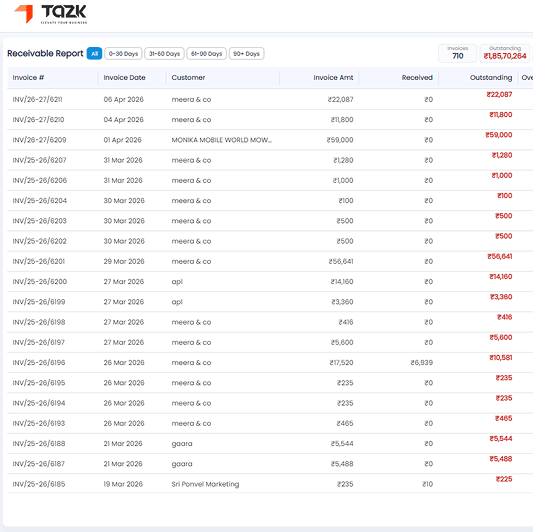The width and height of the screenshot is (533, 532).
Task: Click date 19 Mar 2026
Action: (x=123, y=484)
